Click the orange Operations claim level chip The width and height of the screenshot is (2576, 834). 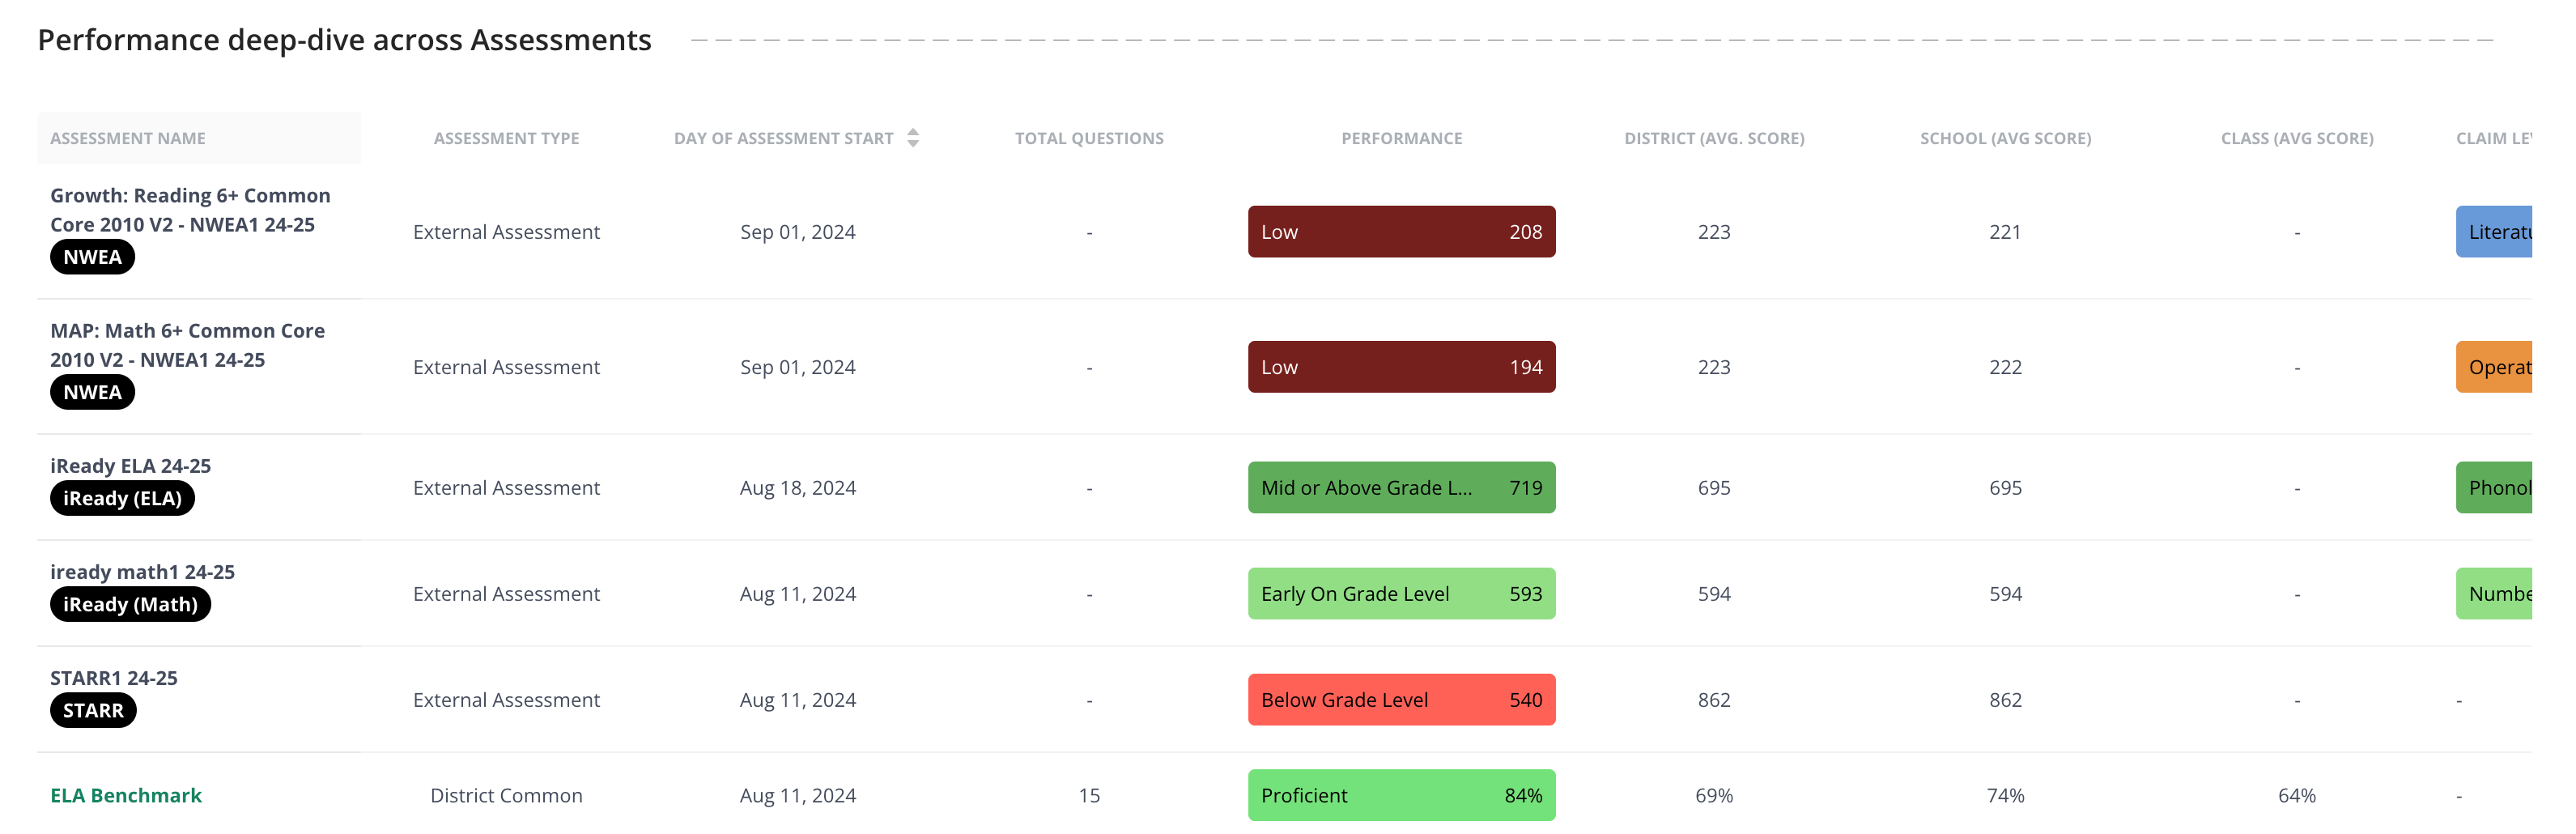click(x=2494, y=367)
